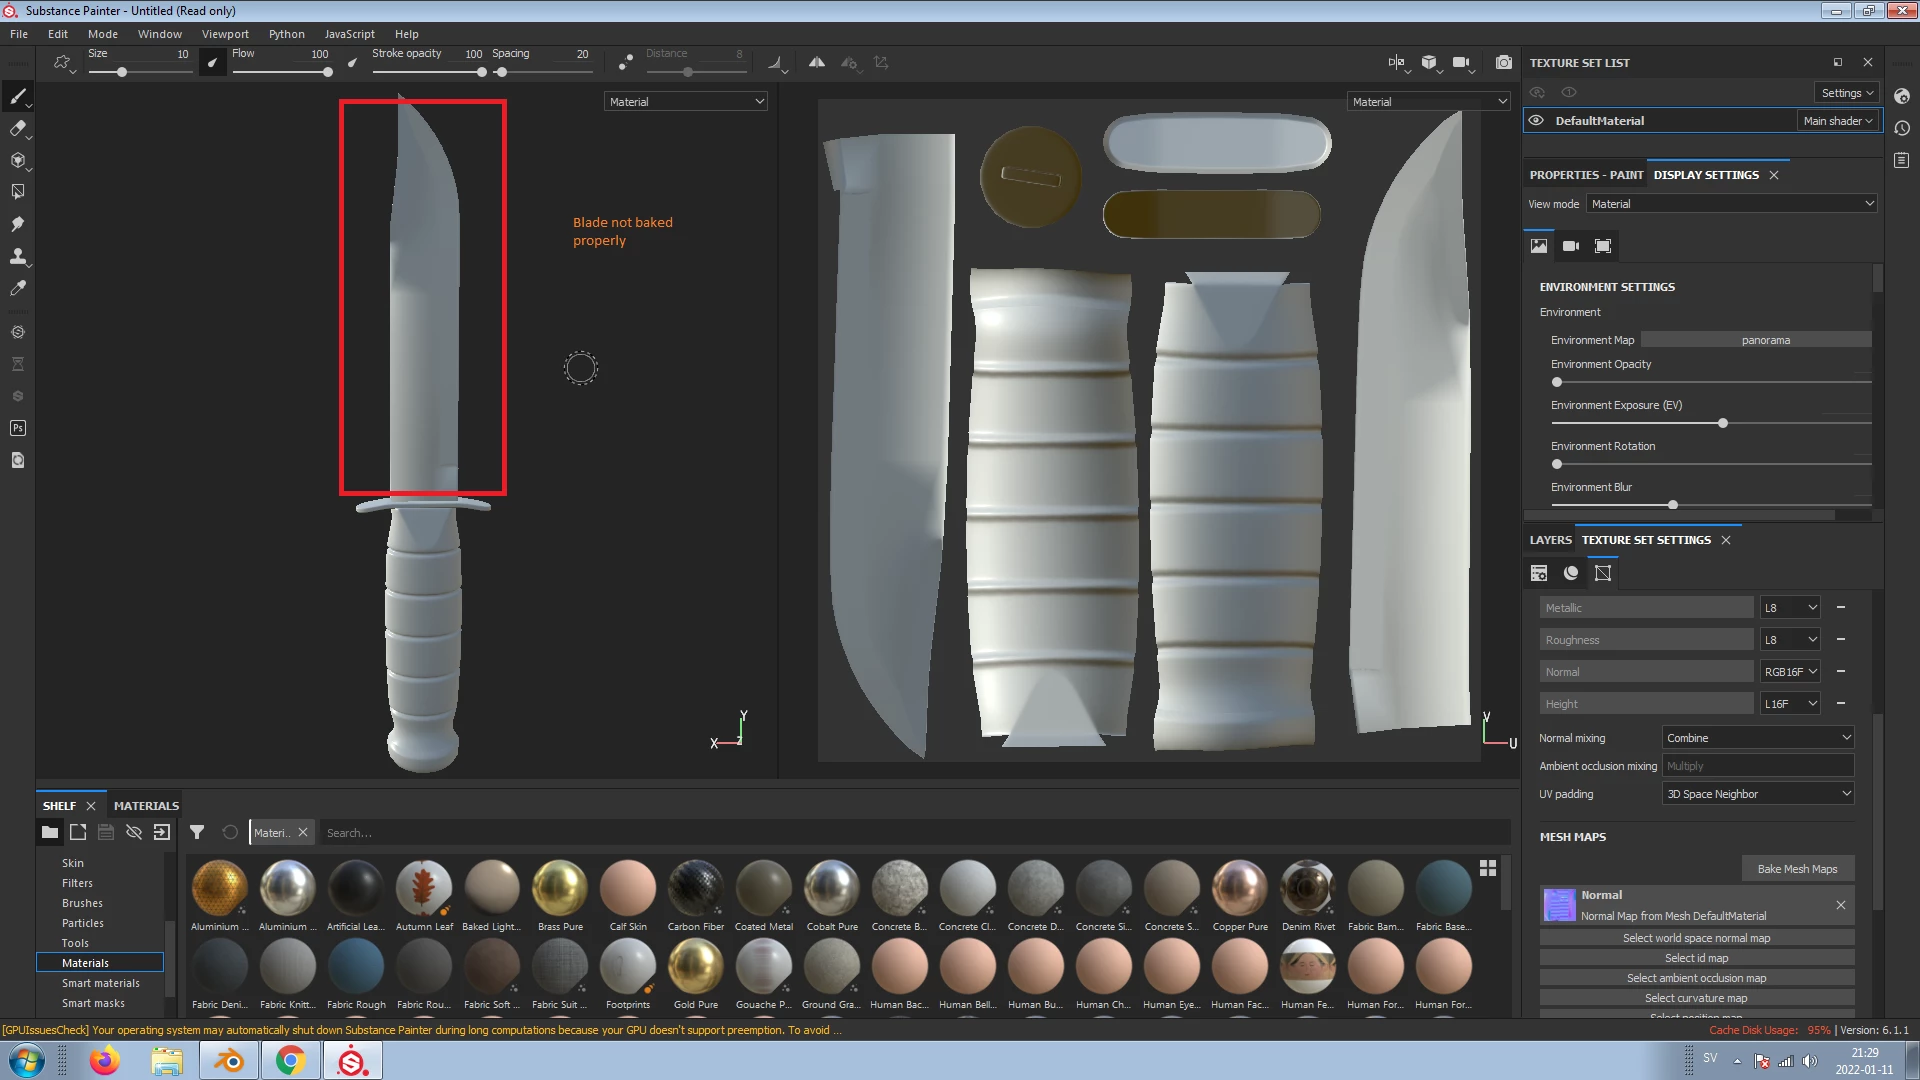Adjust the Environment Exposure slider handle

click(x=1723, y=423)
